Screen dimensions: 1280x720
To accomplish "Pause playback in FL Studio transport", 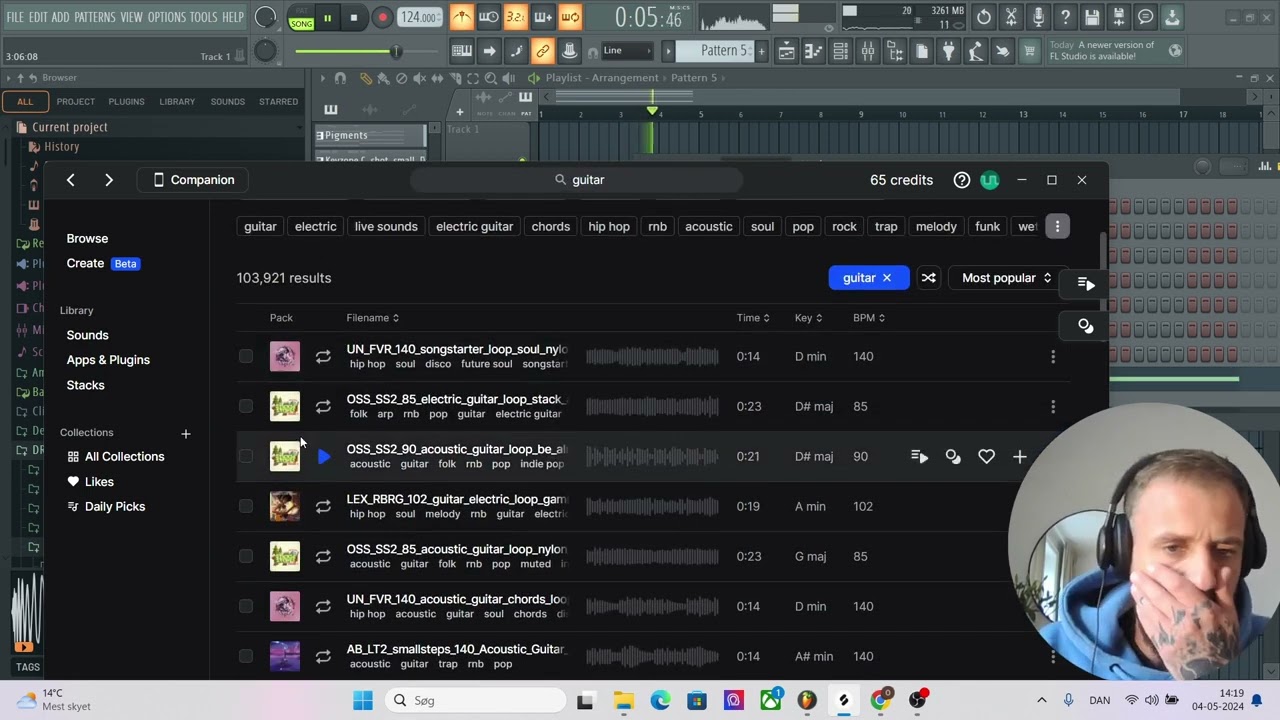I will [x=327, y=17].
